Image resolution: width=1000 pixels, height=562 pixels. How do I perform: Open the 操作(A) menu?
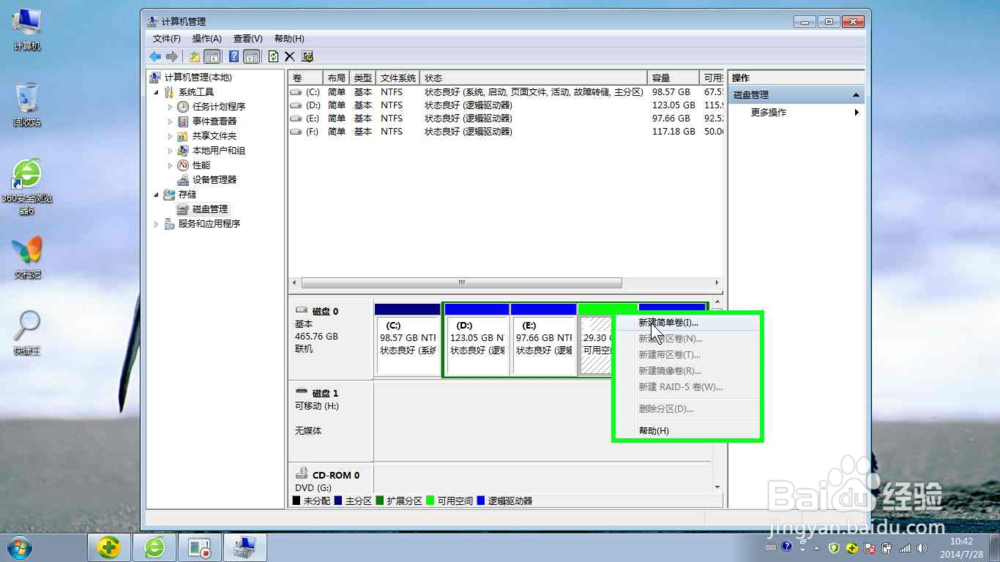(x=207, y=39)
